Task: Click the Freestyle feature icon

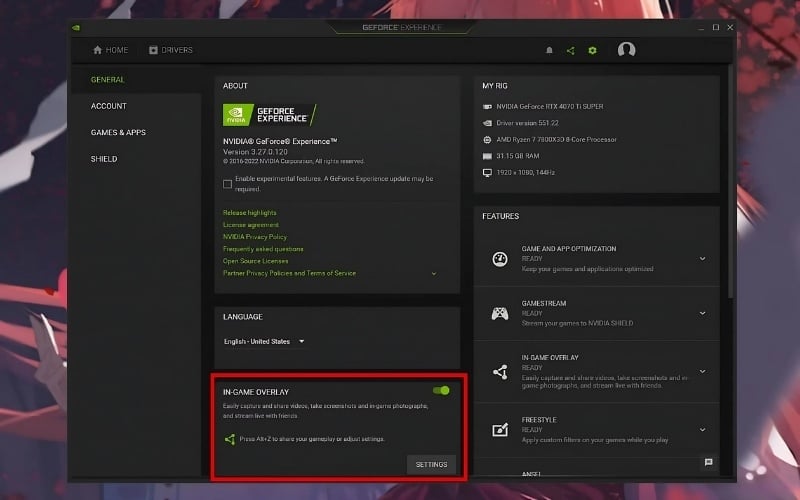Action: (500, 430)
